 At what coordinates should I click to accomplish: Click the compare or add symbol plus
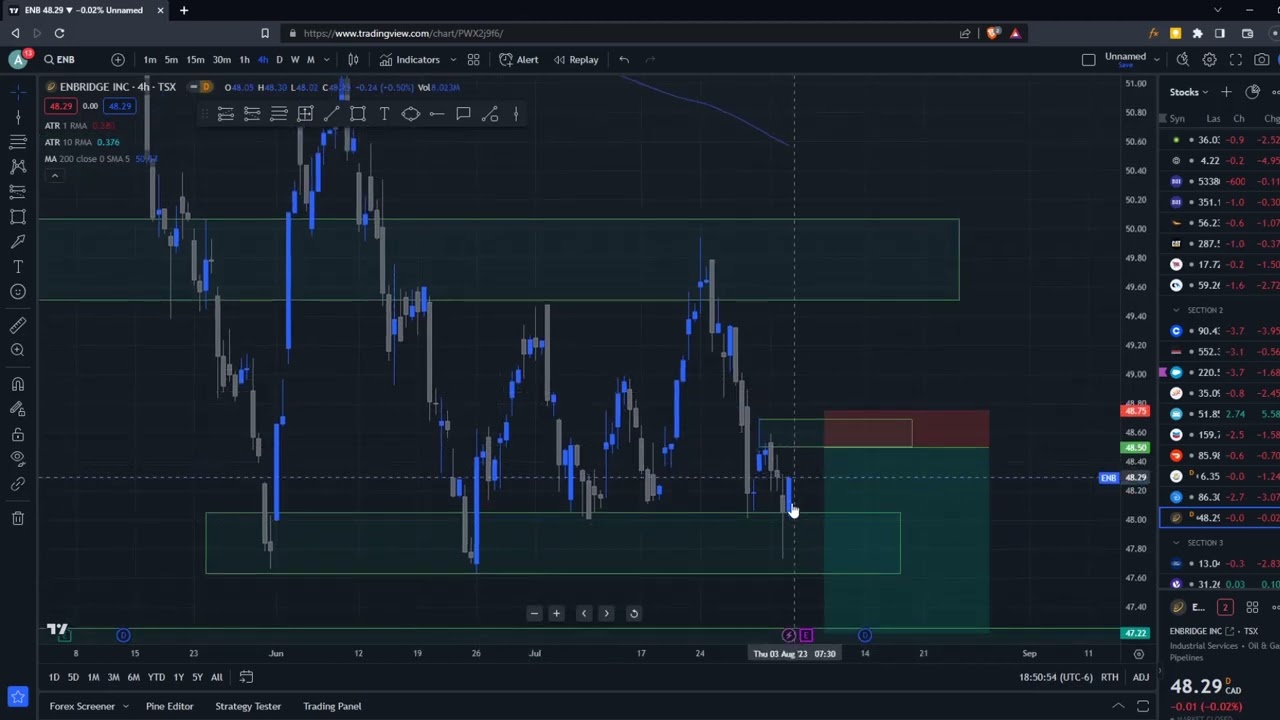[118, 59]
